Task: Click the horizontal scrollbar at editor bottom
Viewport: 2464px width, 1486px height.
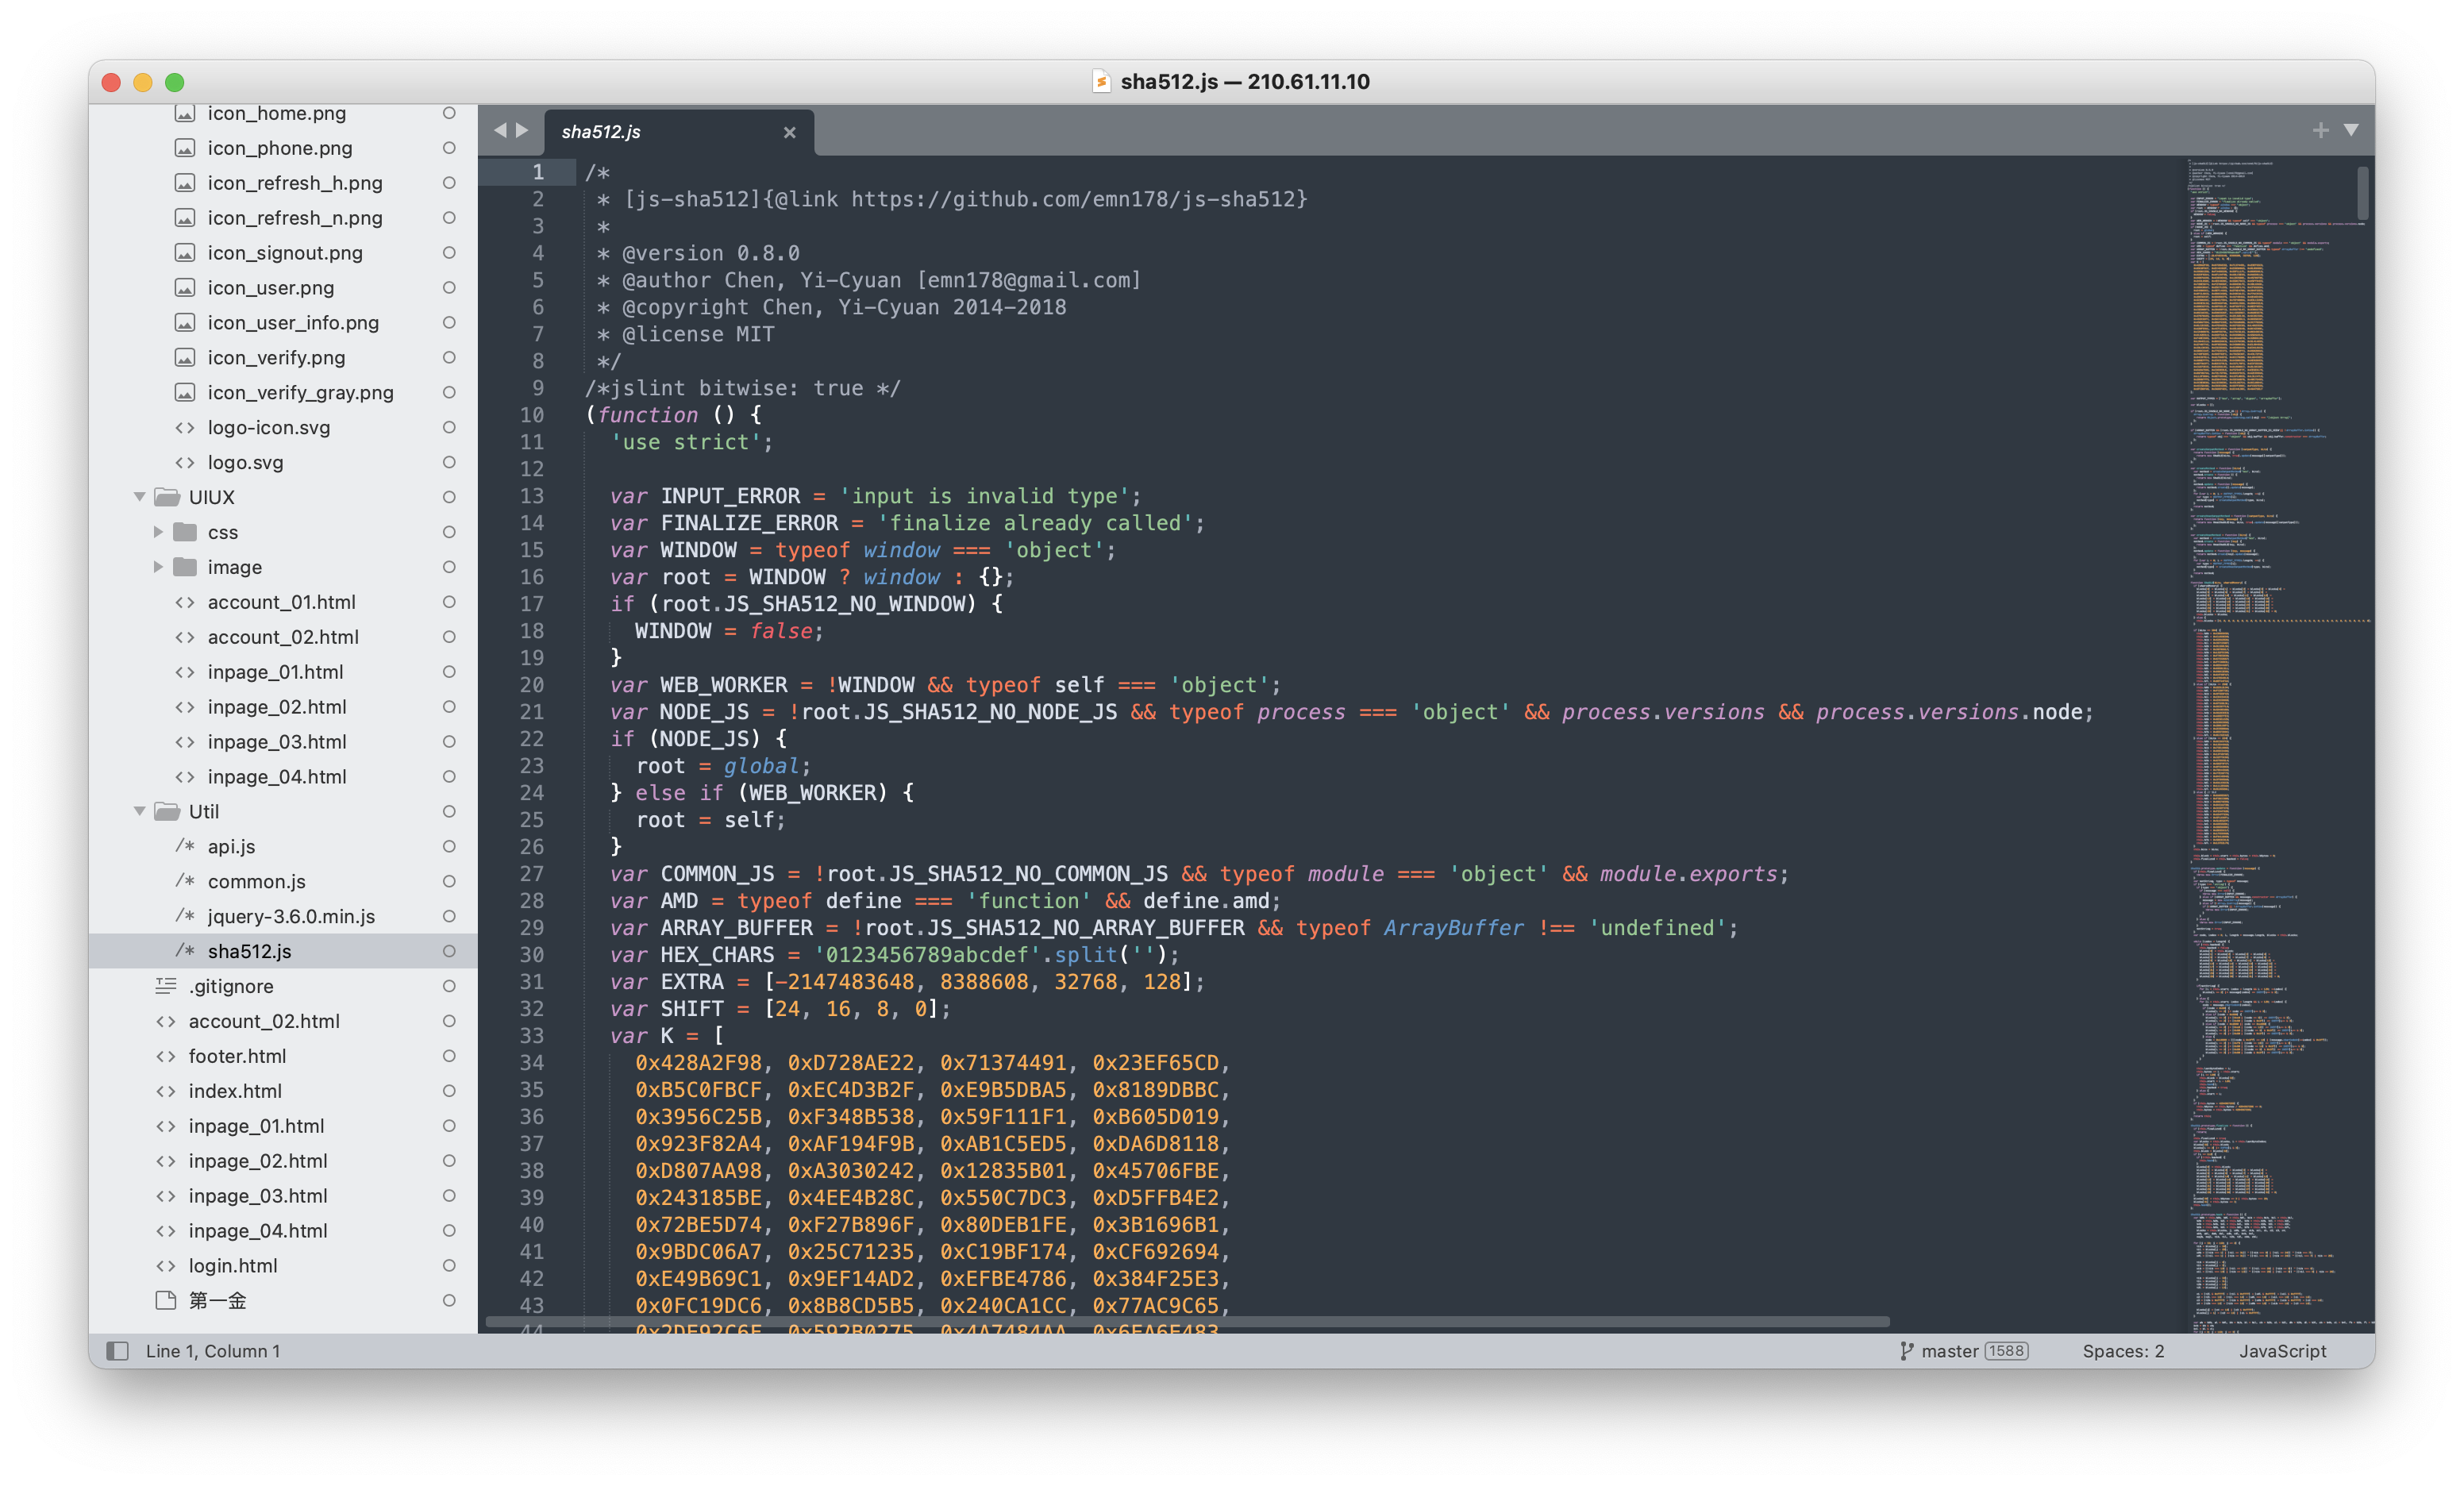Action: click(x=1187, y=1321)
